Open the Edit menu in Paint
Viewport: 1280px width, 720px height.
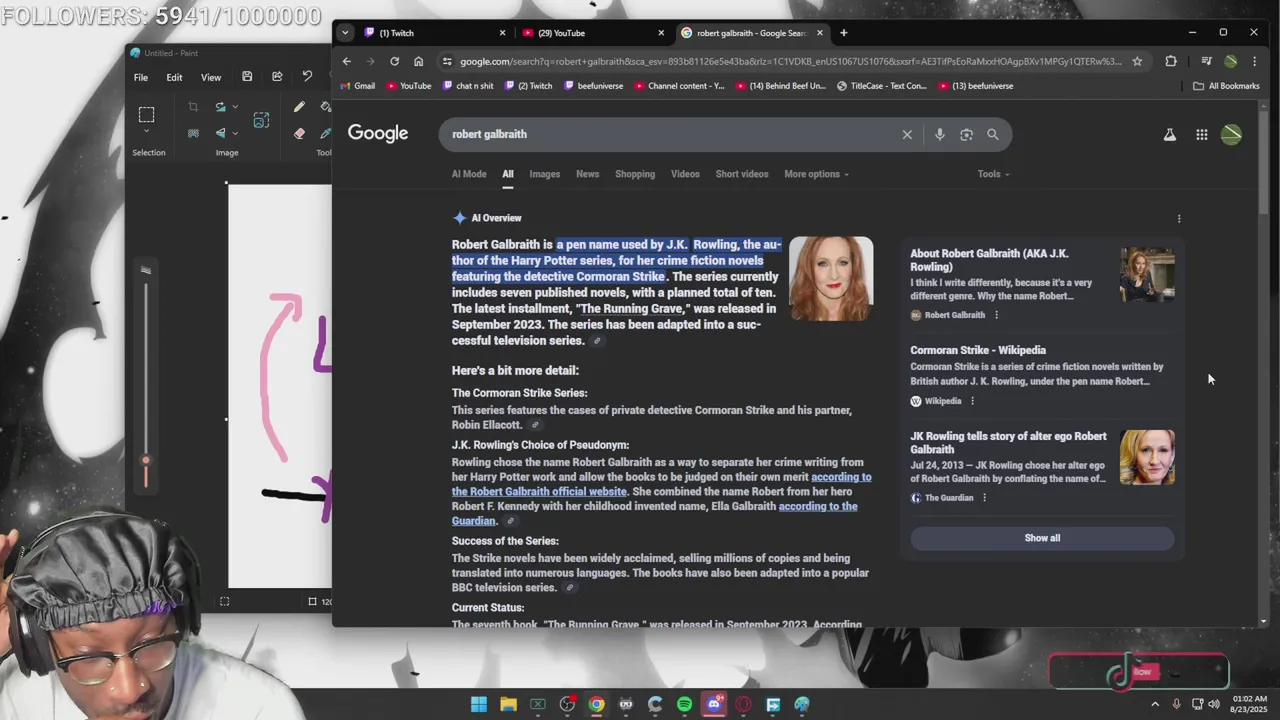(x=174, y=77)
